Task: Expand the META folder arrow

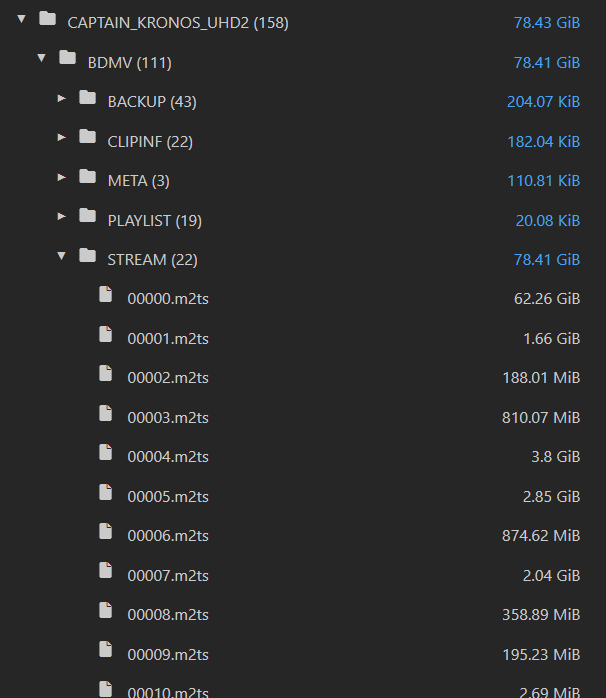Action: [x=62, y=177]
